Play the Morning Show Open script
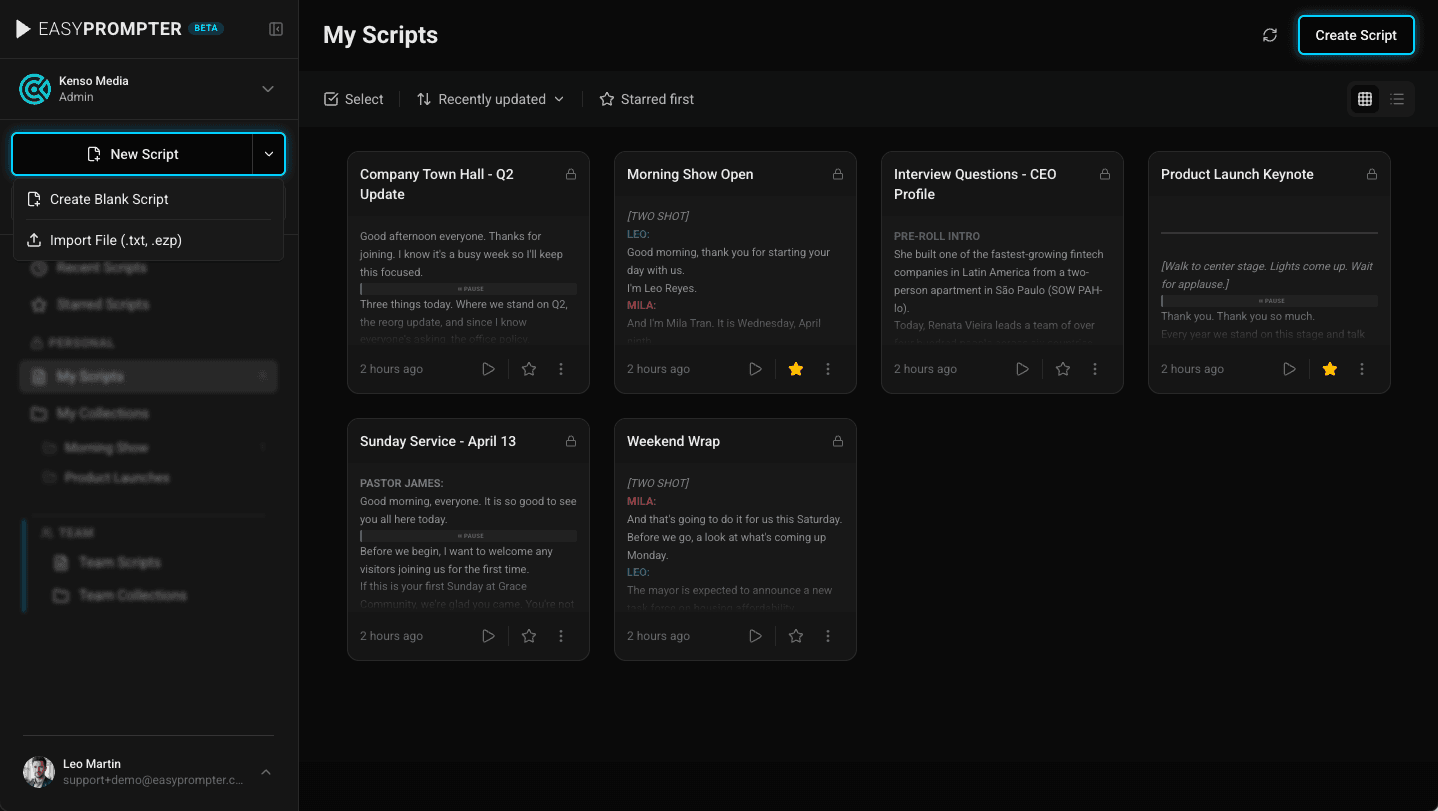Image resolution: width=1438 pixels, height=811 pixels. click(x=755, y=368)
